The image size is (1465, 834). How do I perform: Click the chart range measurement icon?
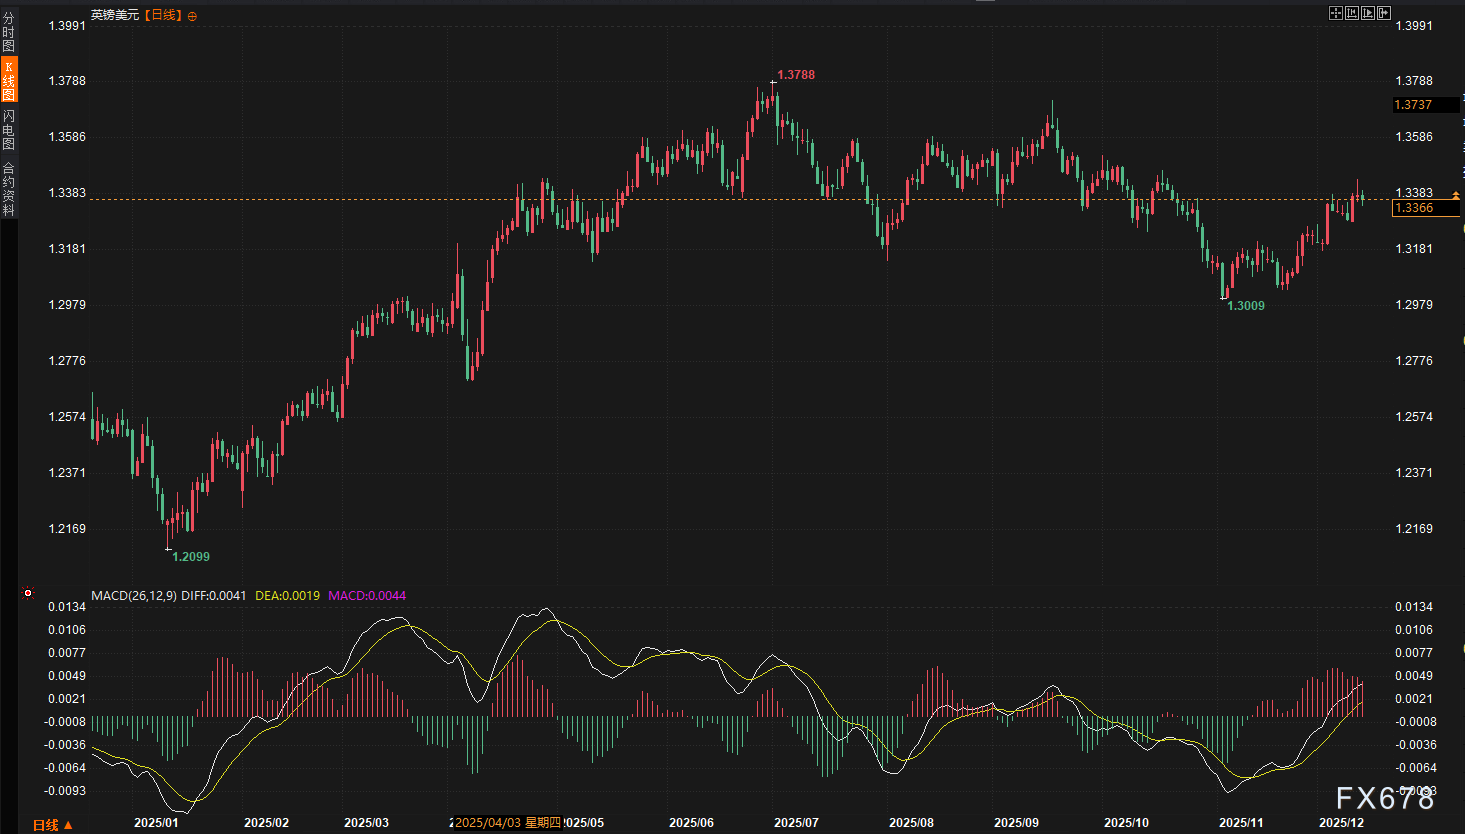(1352, 13)
